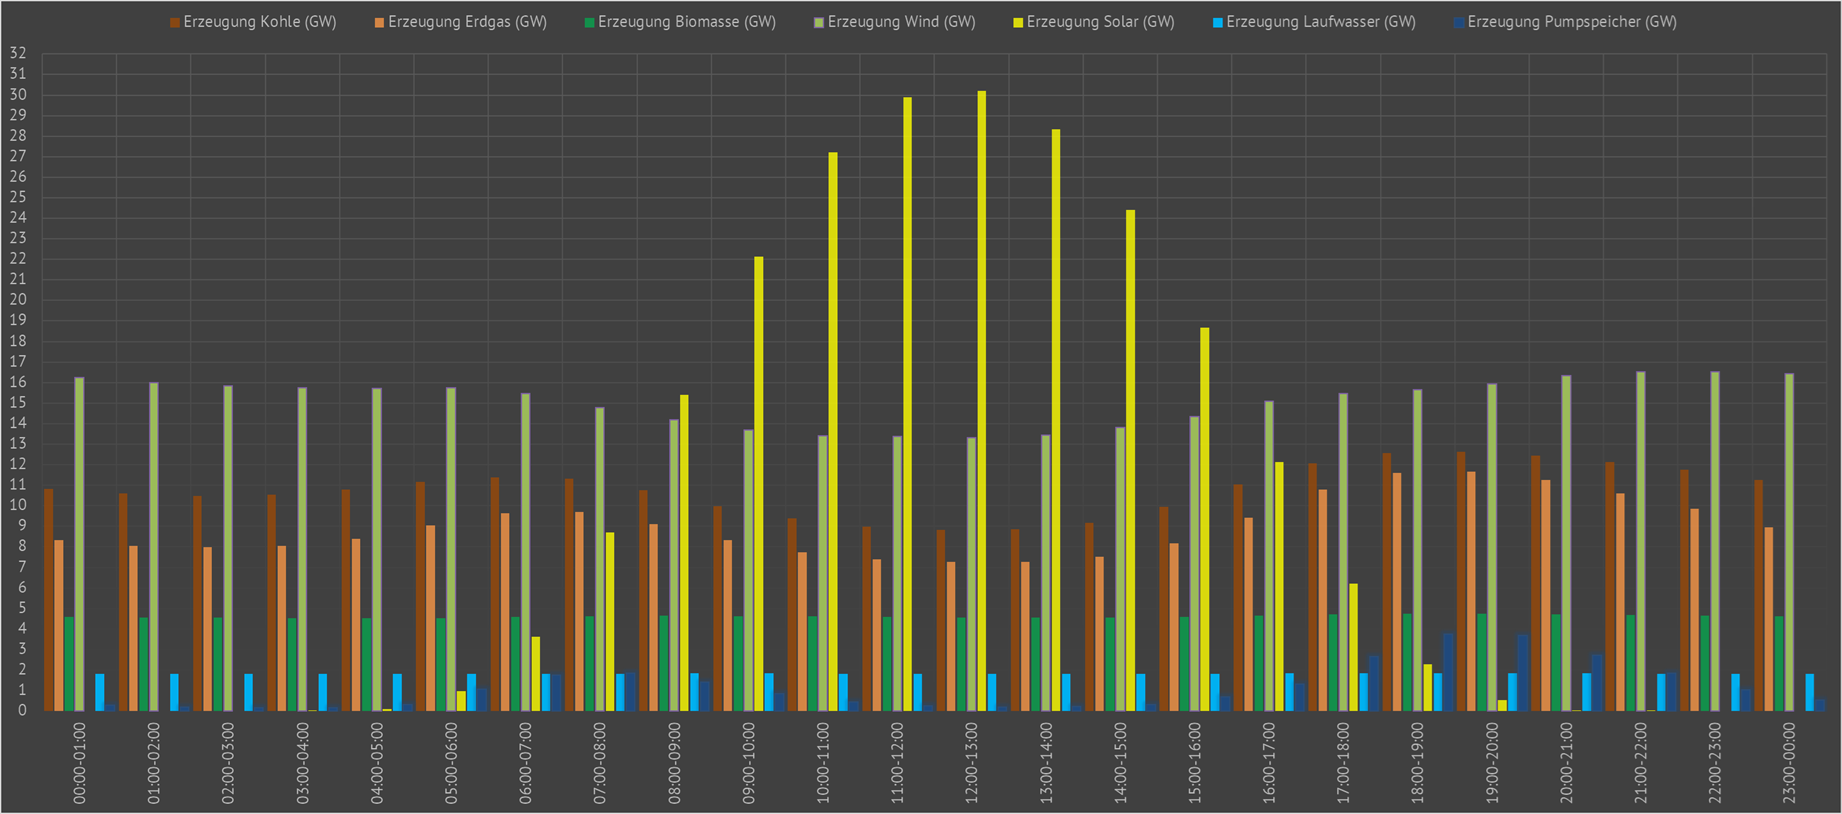The image size is (1842, 814).
Task: Click the tallest solar bar at 12:00-13:00
Action: 981,400
